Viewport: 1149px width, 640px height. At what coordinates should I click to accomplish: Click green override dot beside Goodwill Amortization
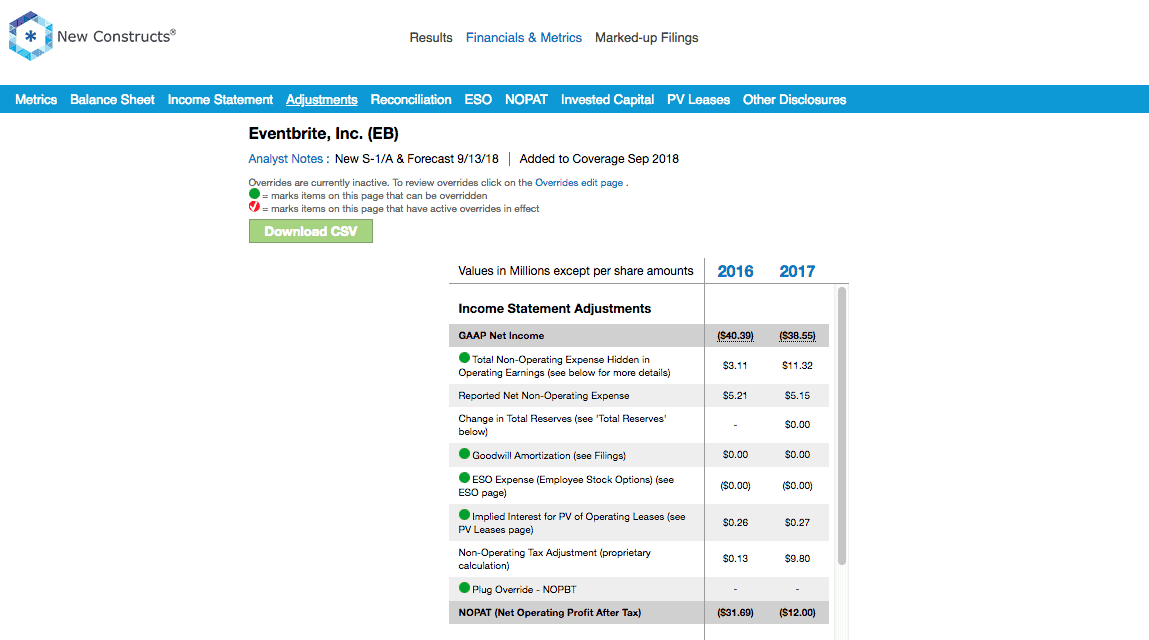tap(464, 454)
